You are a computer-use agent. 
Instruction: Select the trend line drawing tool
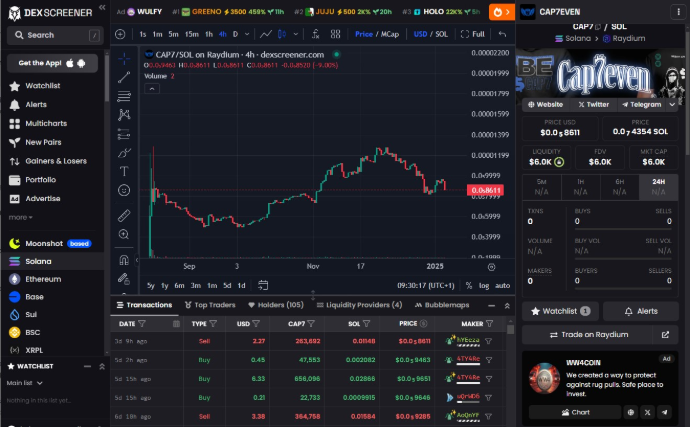(124, 77)
